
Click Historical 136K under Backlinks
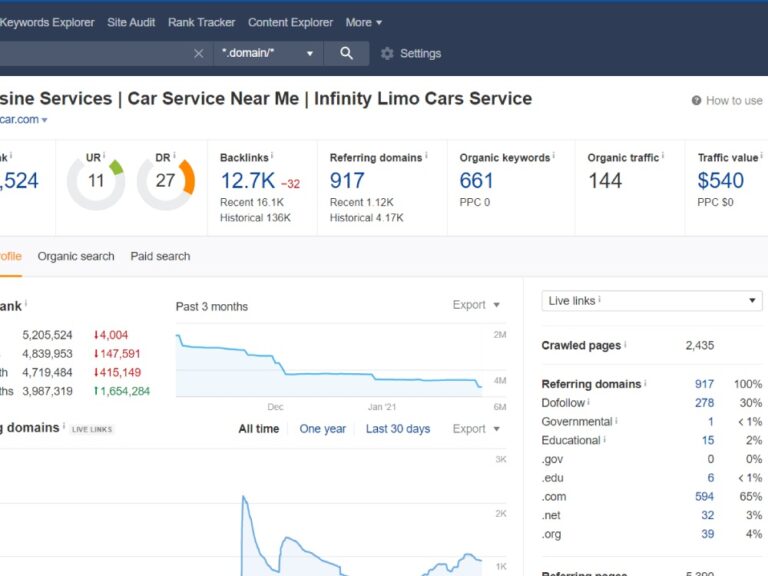click(x=255, y=217)
